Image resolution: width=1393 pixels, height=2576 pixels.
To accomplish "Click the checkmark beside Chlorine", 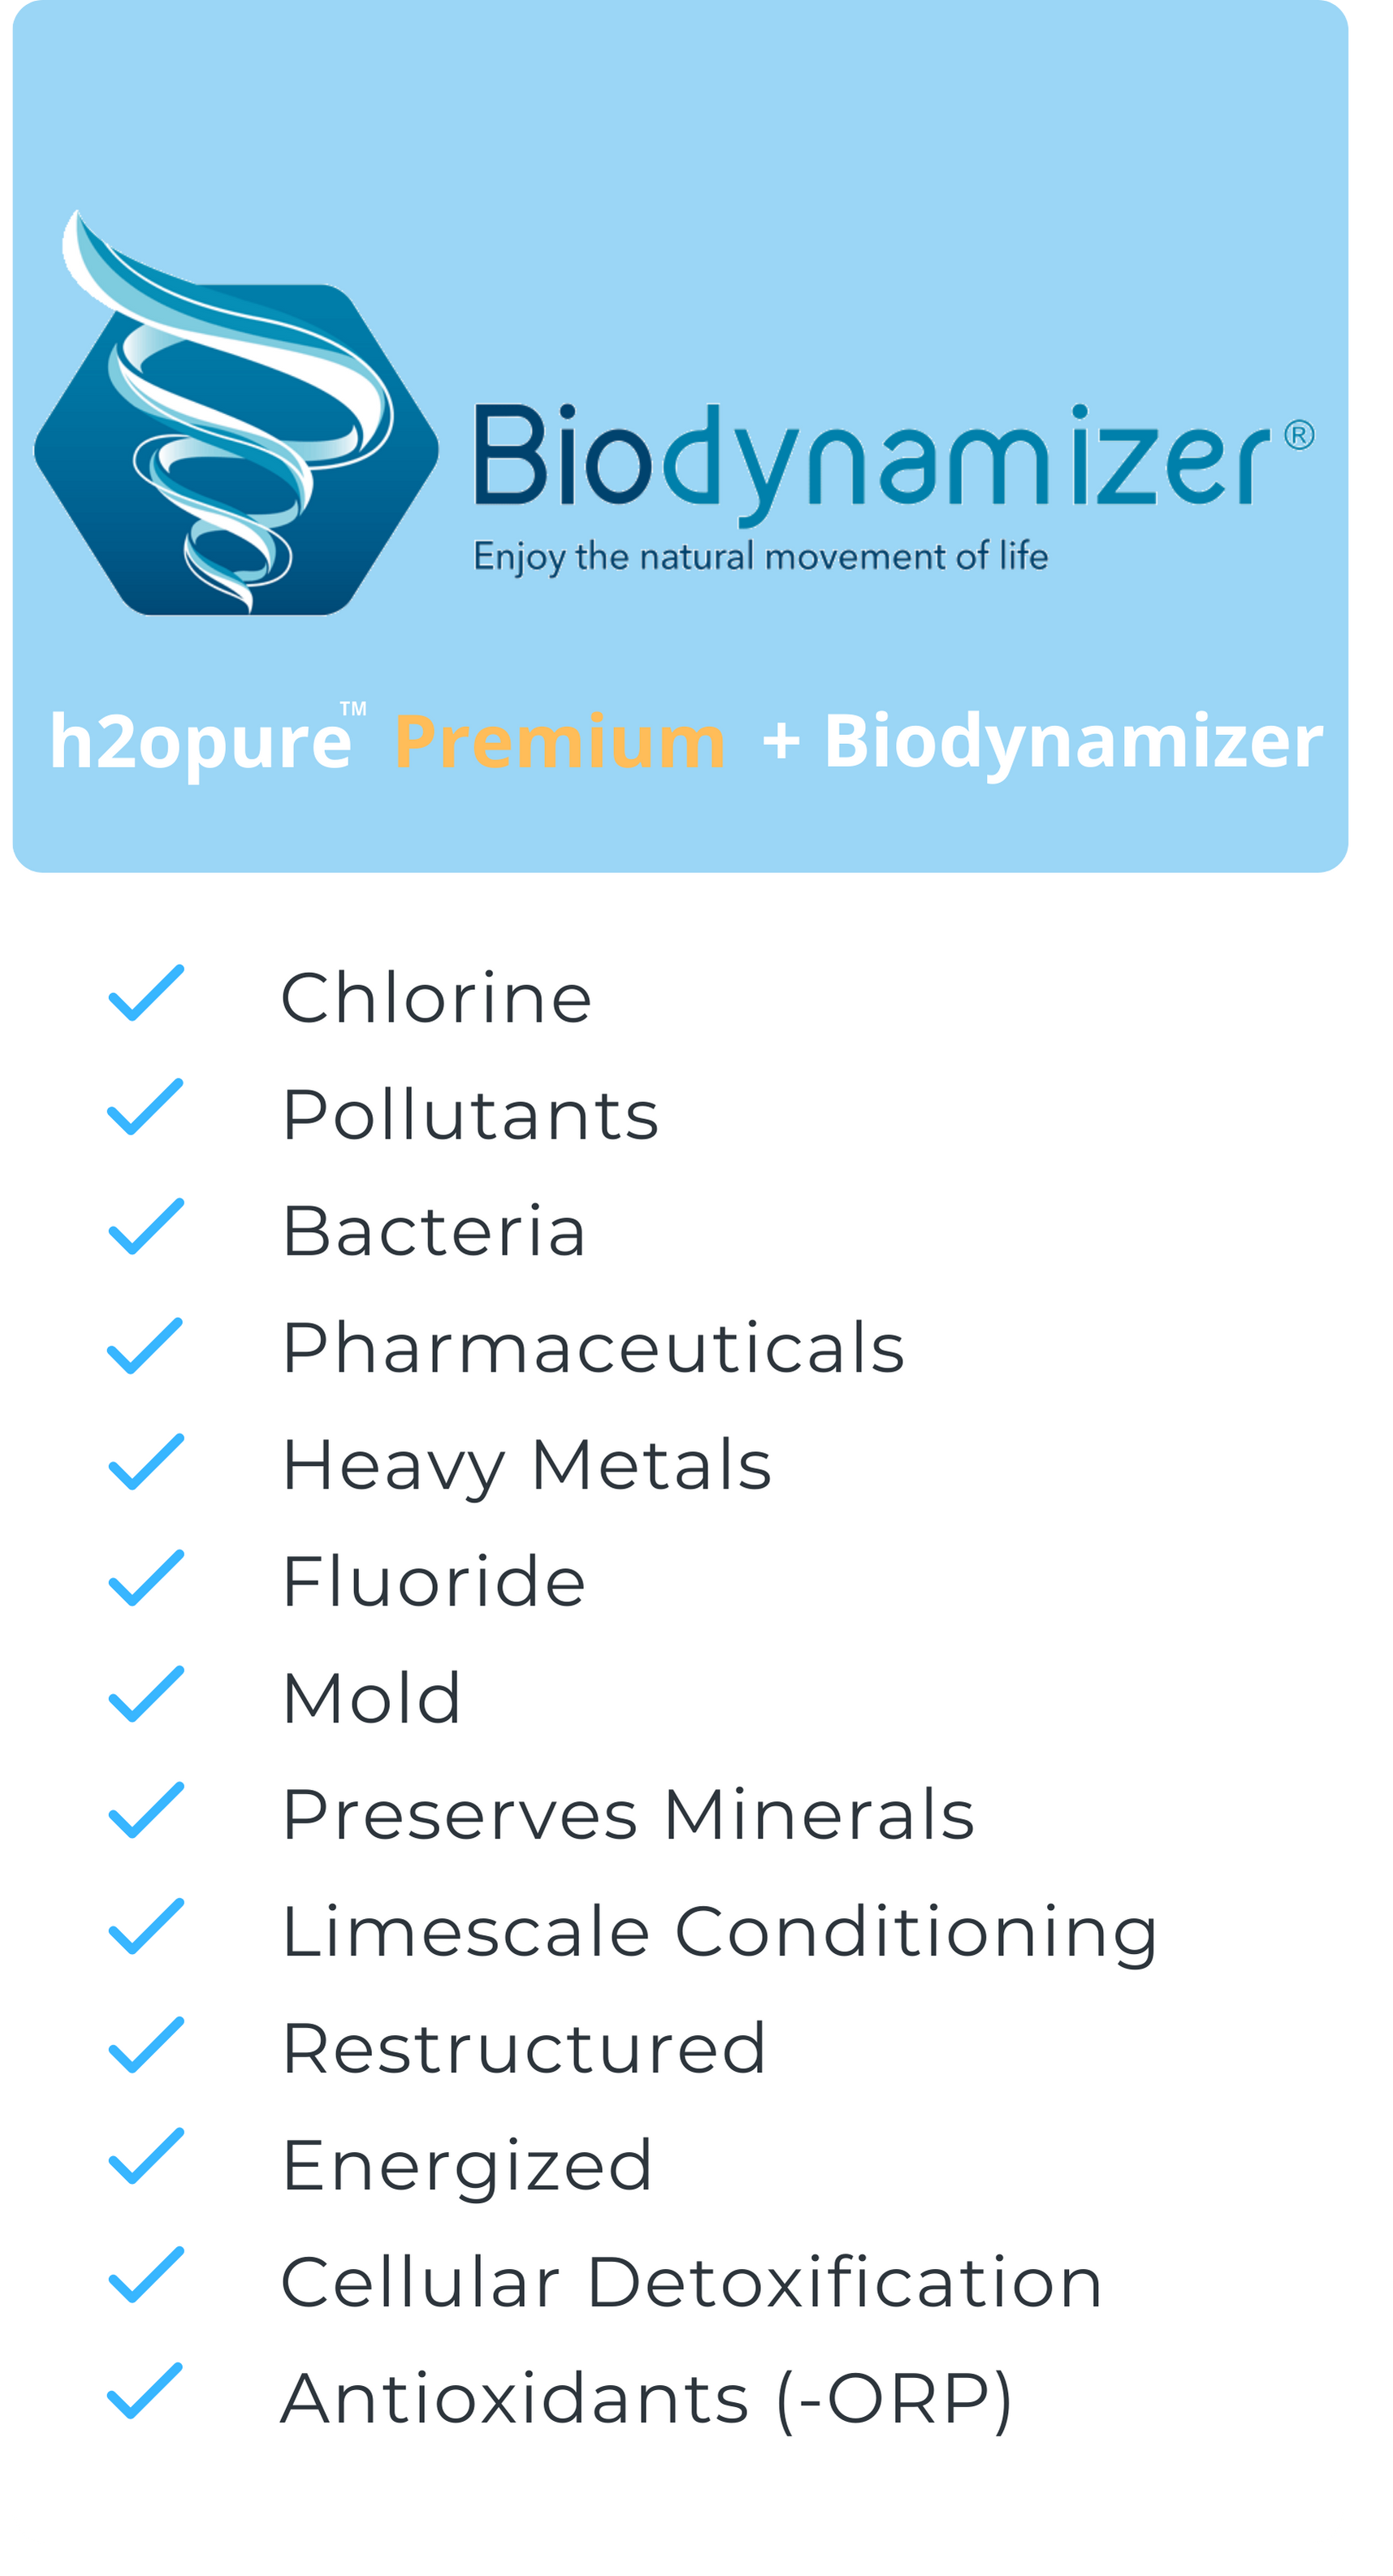I will [146, 993].
